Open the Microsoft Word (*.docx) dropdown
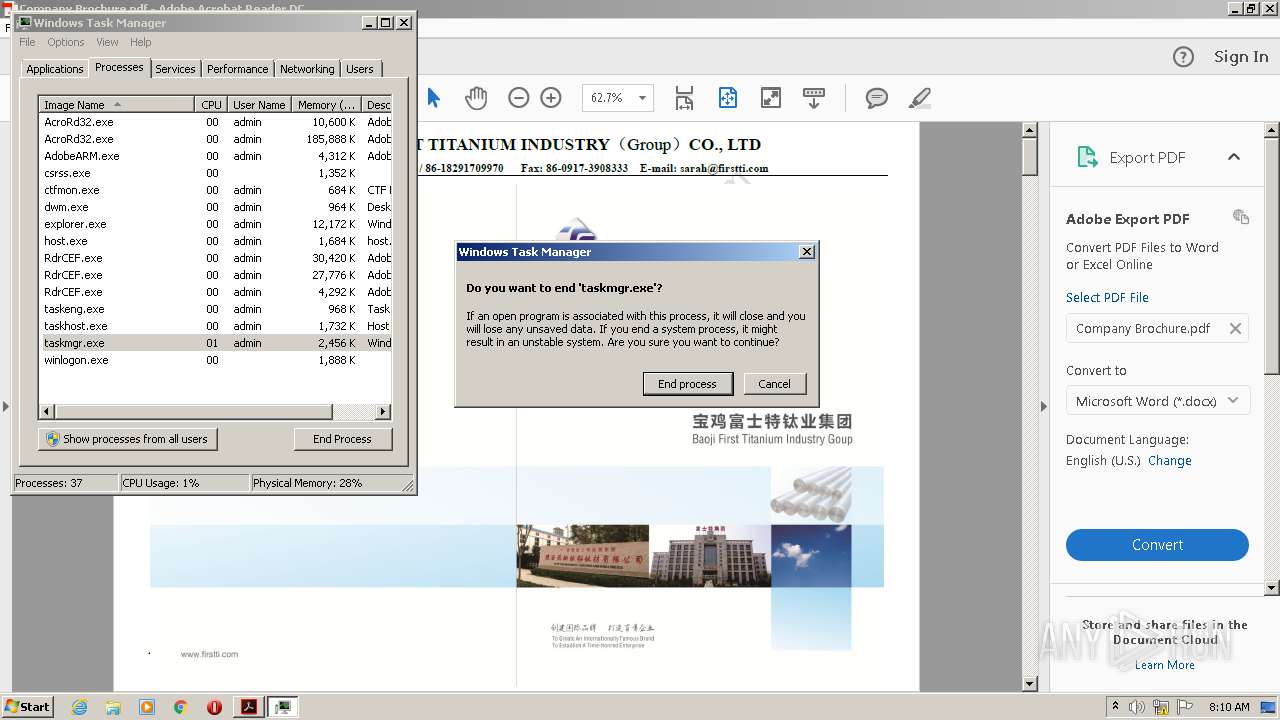The height and width of the screenshot is (720, 1280). (x=1157, y=401)
